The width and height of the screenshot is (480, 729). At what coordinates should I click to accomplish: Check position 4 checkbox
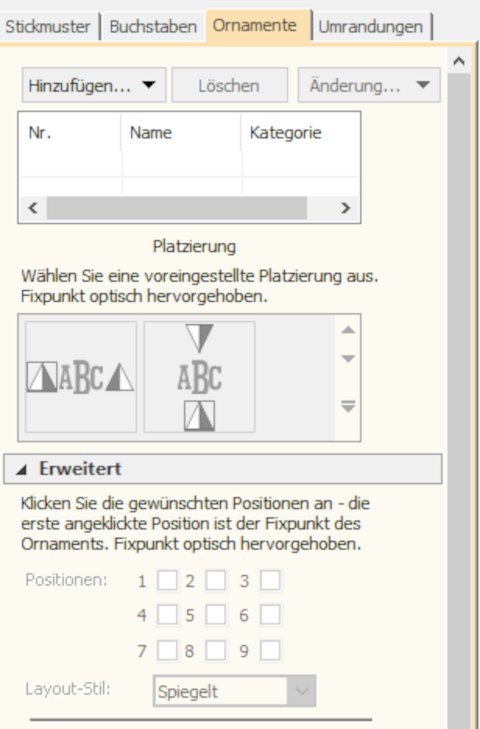point(167,615)
